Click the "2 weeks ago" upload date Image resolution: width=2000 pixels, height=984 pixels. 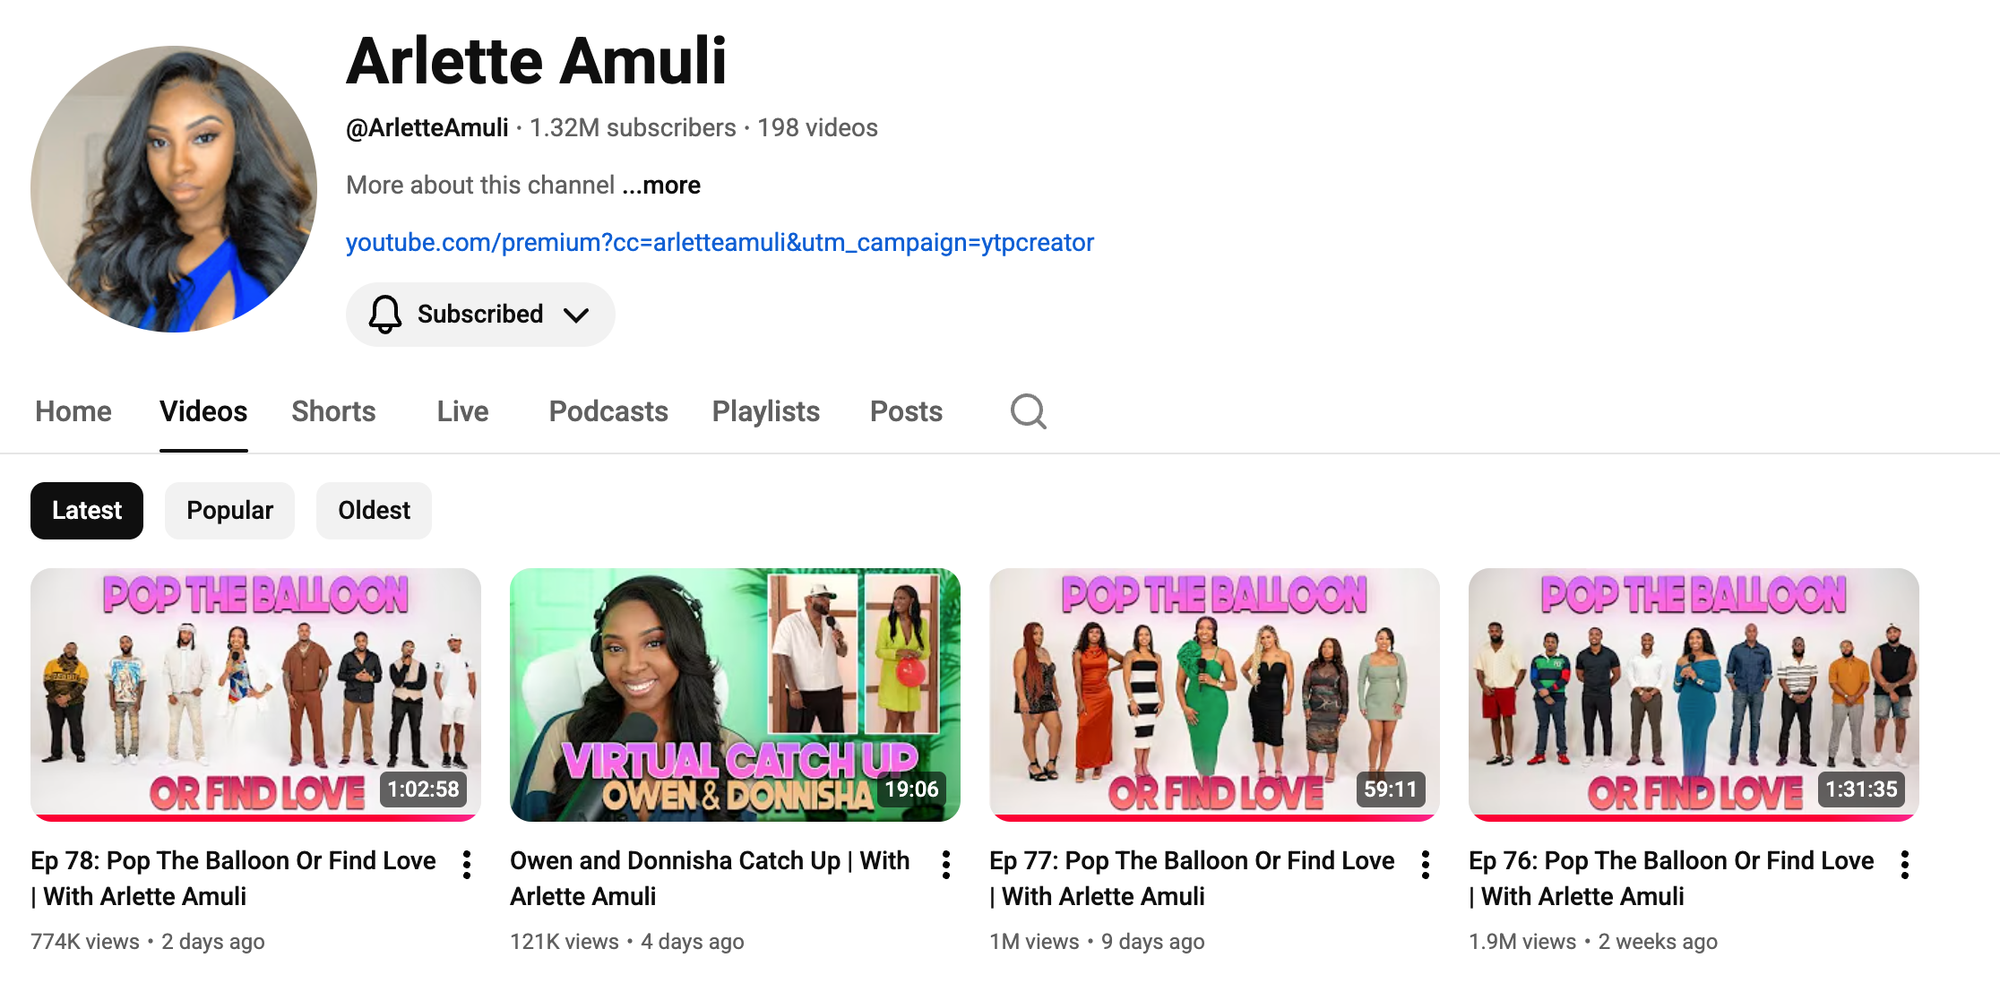point(1658,942)
